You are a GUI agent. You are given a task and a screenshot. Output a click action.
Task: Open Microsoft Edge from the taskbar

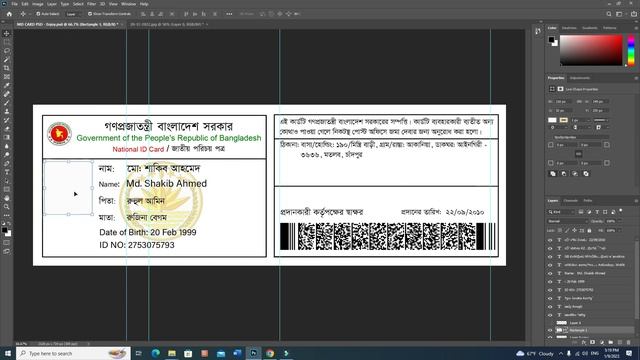coord(156,353)
